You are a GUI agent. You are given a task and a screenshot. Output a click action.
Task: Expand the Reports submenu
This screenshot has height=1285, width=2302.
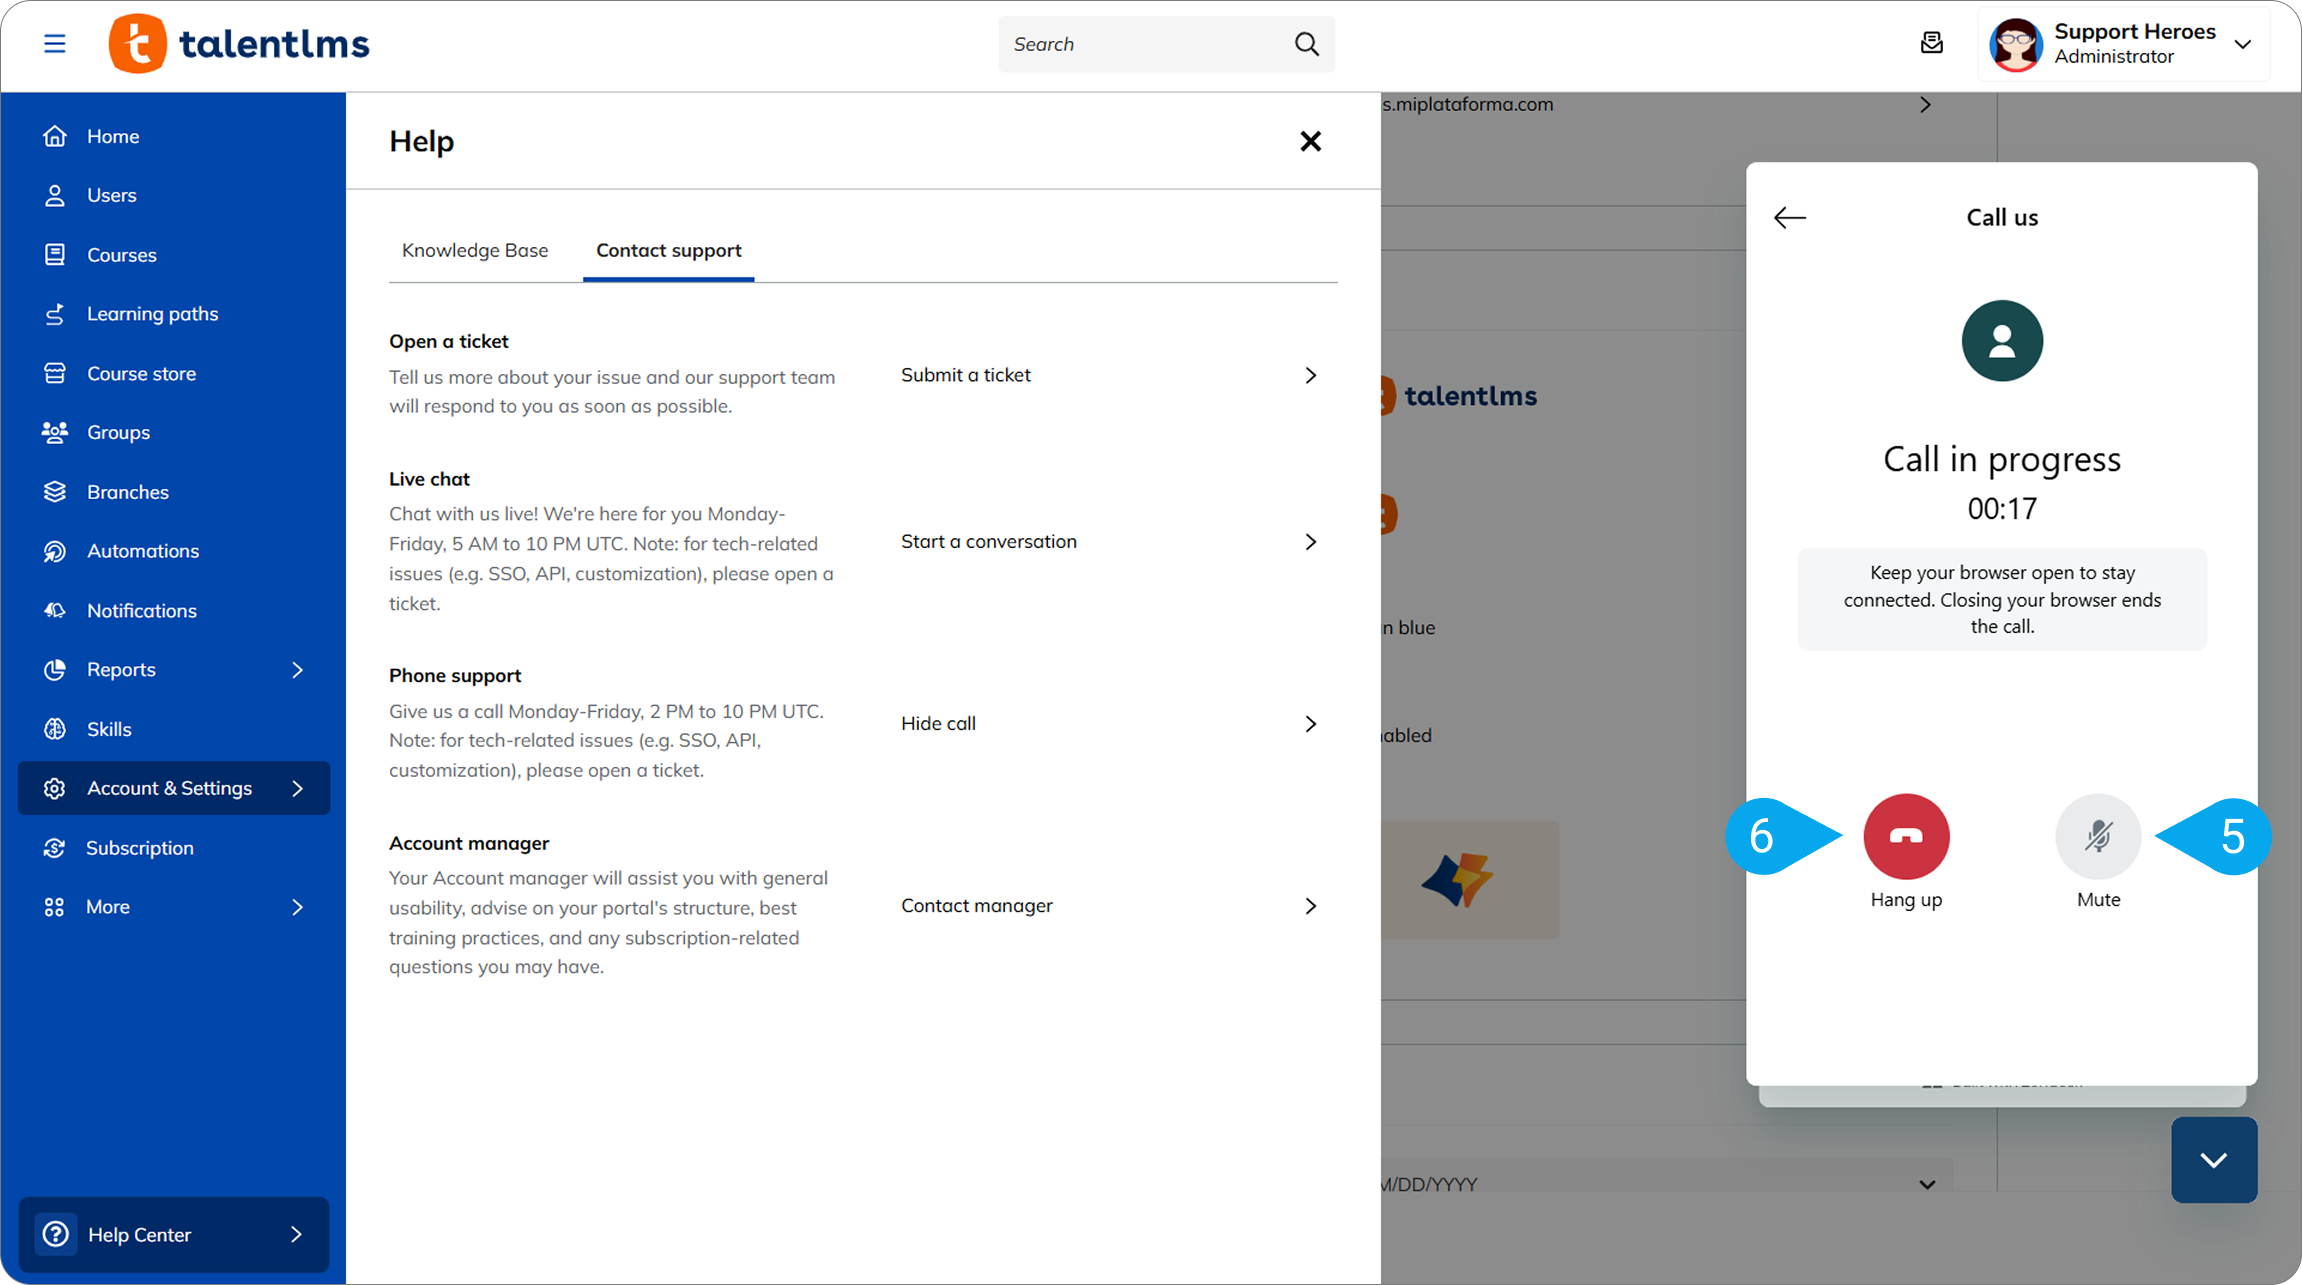click(296, 669)
